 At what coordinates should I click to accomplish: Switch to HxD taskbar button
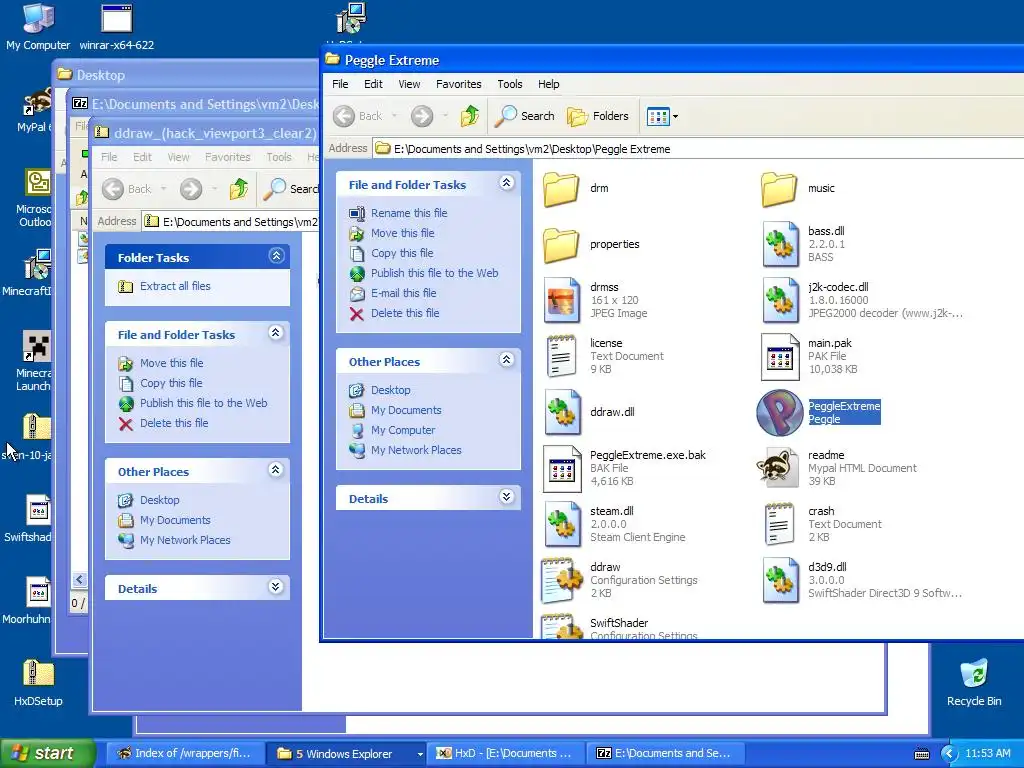click(506, 753)
